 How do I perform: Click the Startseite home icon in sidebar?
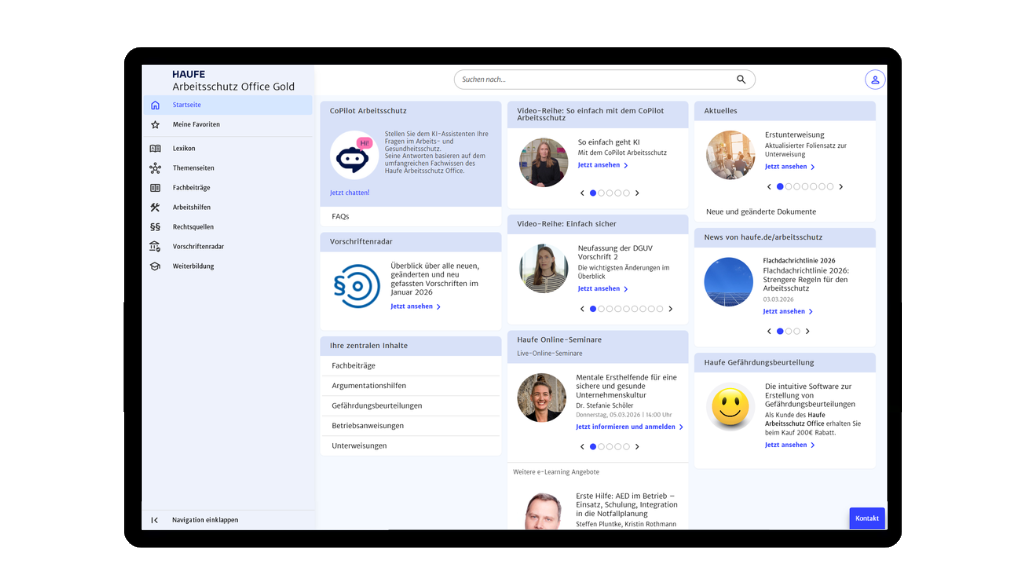(155, 105)
